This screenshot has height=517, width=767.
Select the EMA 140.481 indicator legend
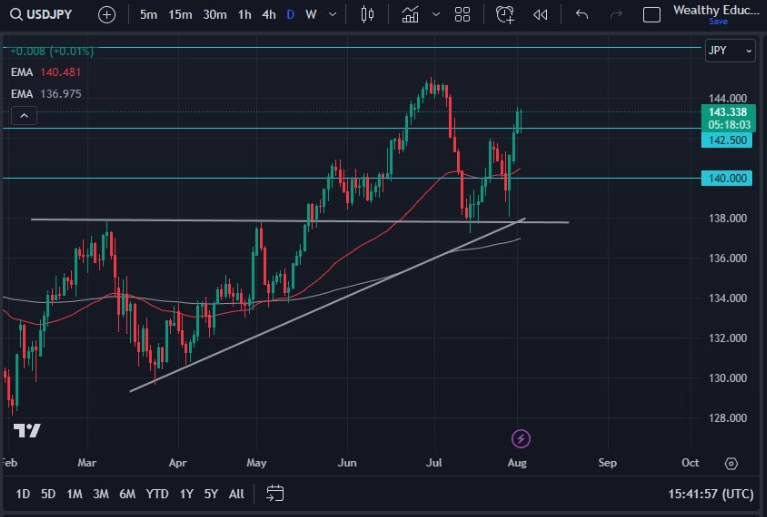click(45, 72)
